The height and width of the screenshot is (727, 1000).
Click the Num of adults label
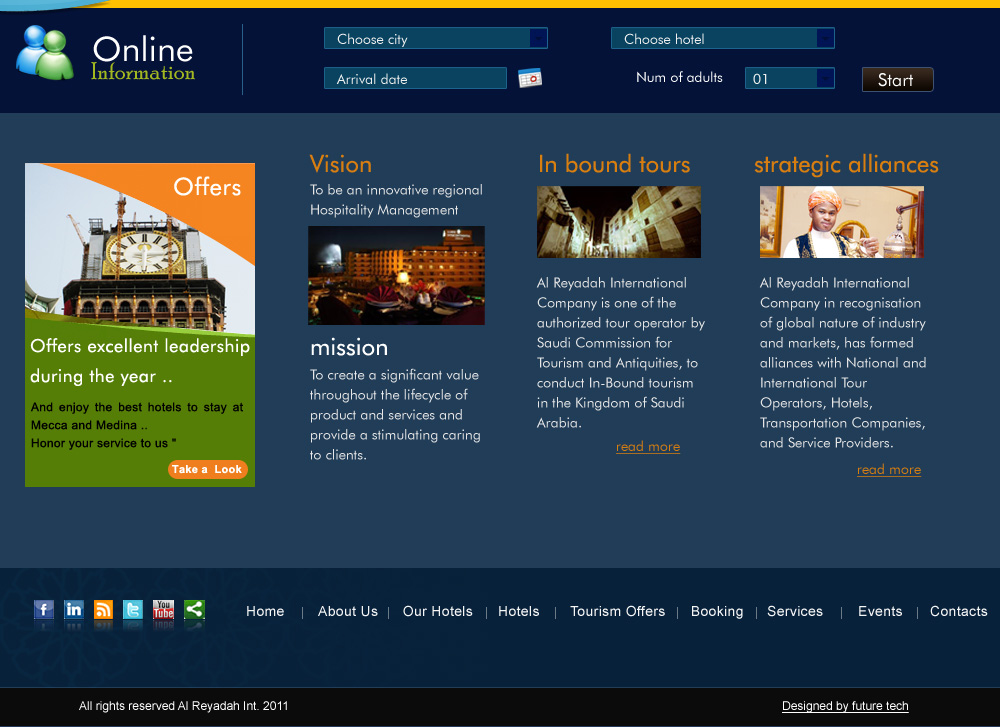pos(679,77)
